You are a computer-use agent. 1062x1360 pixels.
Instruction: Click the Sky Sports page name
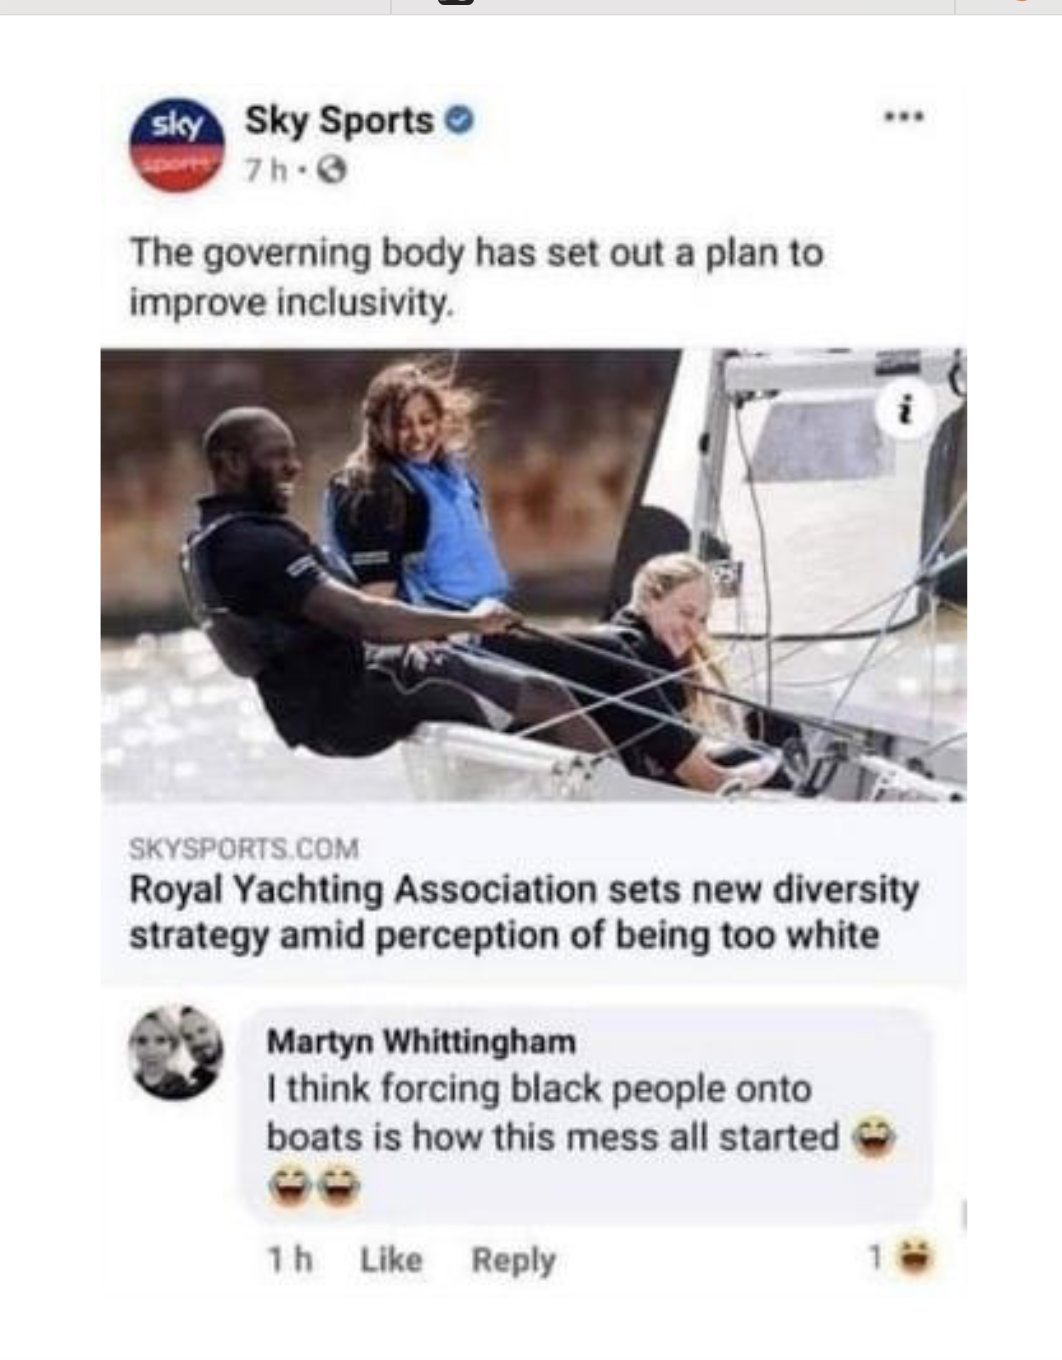(x=339, y=120)
